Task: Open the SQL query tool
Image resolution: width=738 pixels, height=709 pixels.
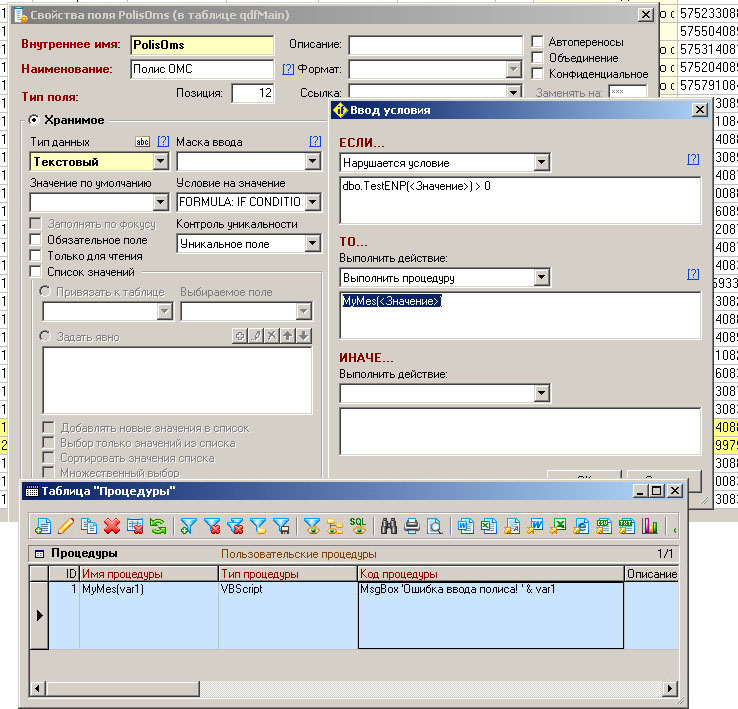Action: coord(358,524)
